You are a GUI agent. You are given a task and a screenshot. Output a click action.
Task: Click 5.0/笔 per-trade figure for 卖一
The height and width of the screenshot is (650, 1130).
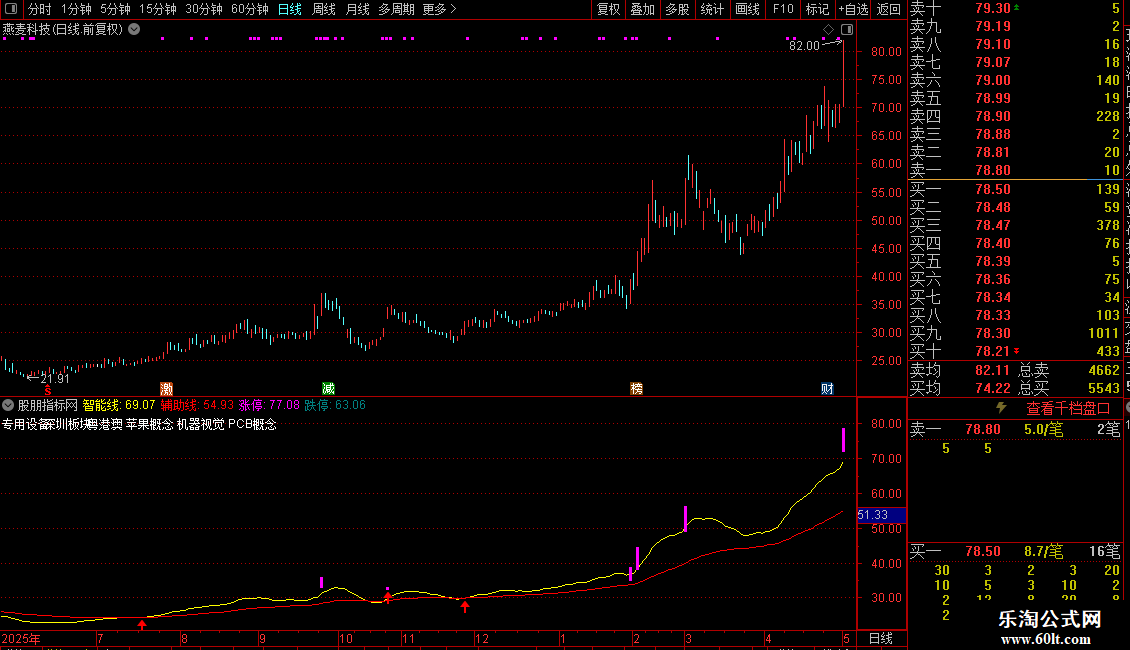pos(1044,429)
